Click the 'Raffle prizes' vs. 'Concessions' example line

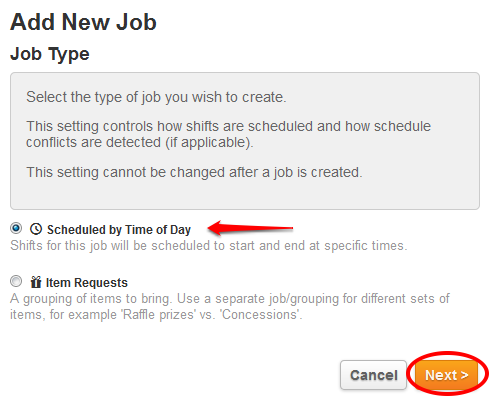pos(156,315)
